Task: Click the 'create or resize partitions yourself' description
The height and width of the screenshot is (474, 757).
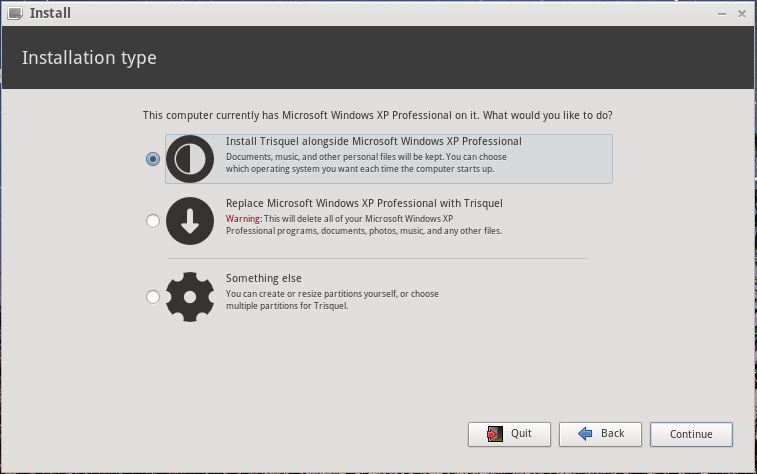Action: point(332,294)
